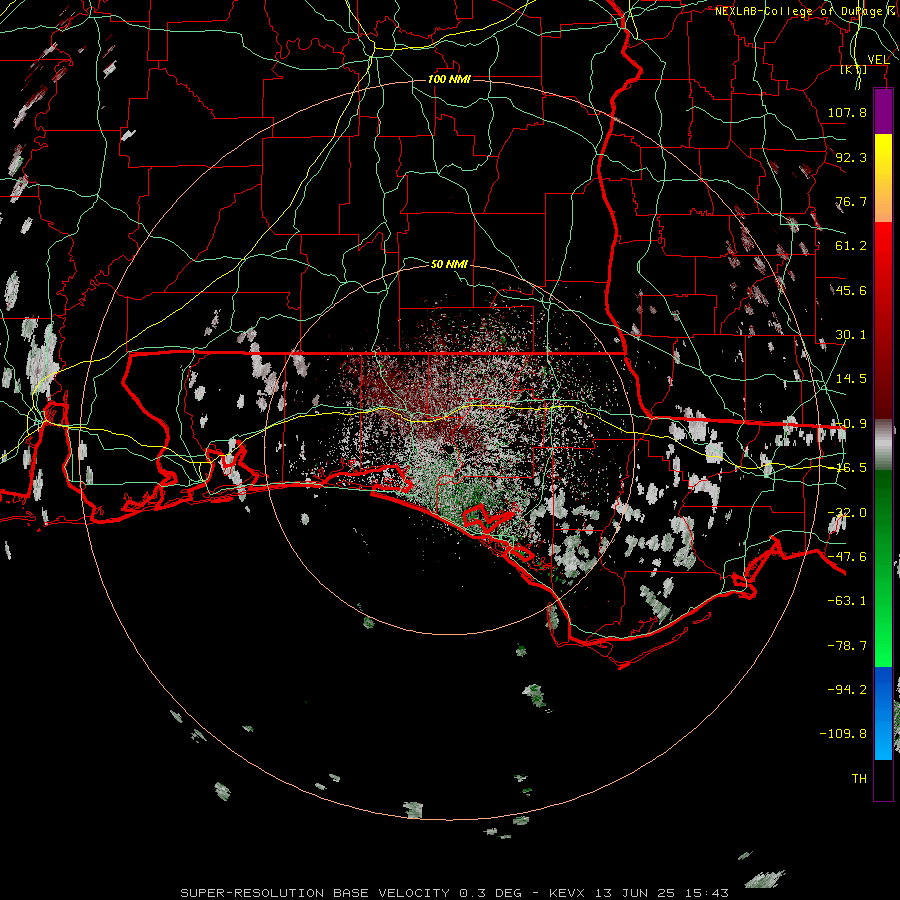Image resolution: width=900 pixels, height=900 pixels.
Task: Click the 45.6 knots scale label
Action: pyautogui.click(x=851, y=290)
